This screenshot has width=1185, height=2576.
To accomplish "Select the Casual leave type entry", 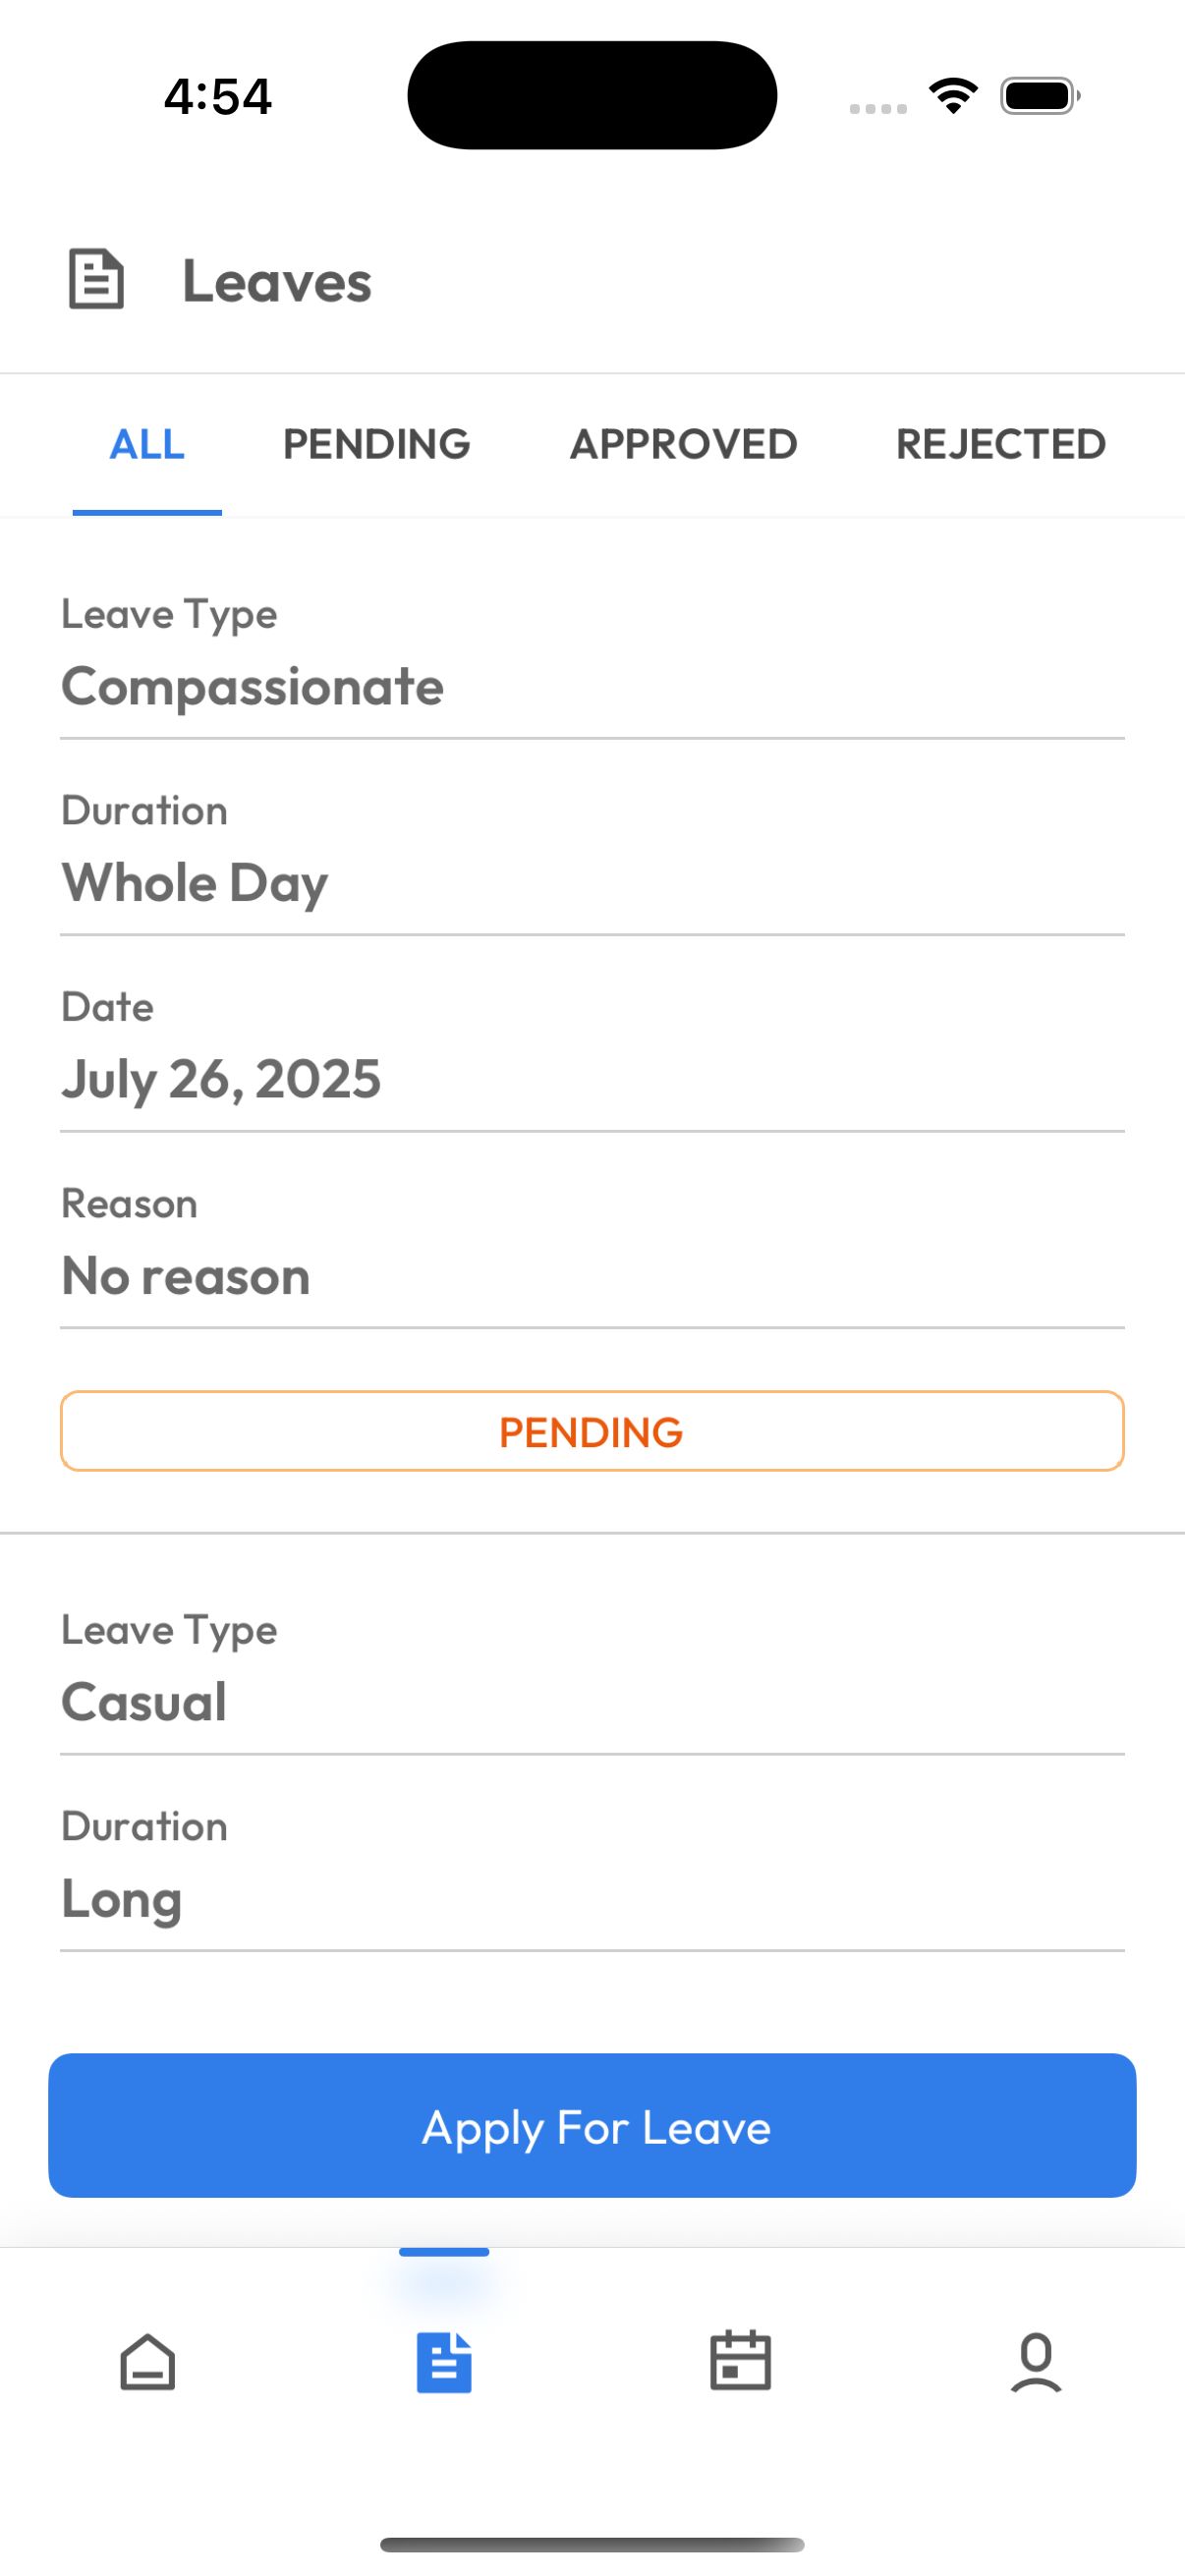I will [144, 1702].
